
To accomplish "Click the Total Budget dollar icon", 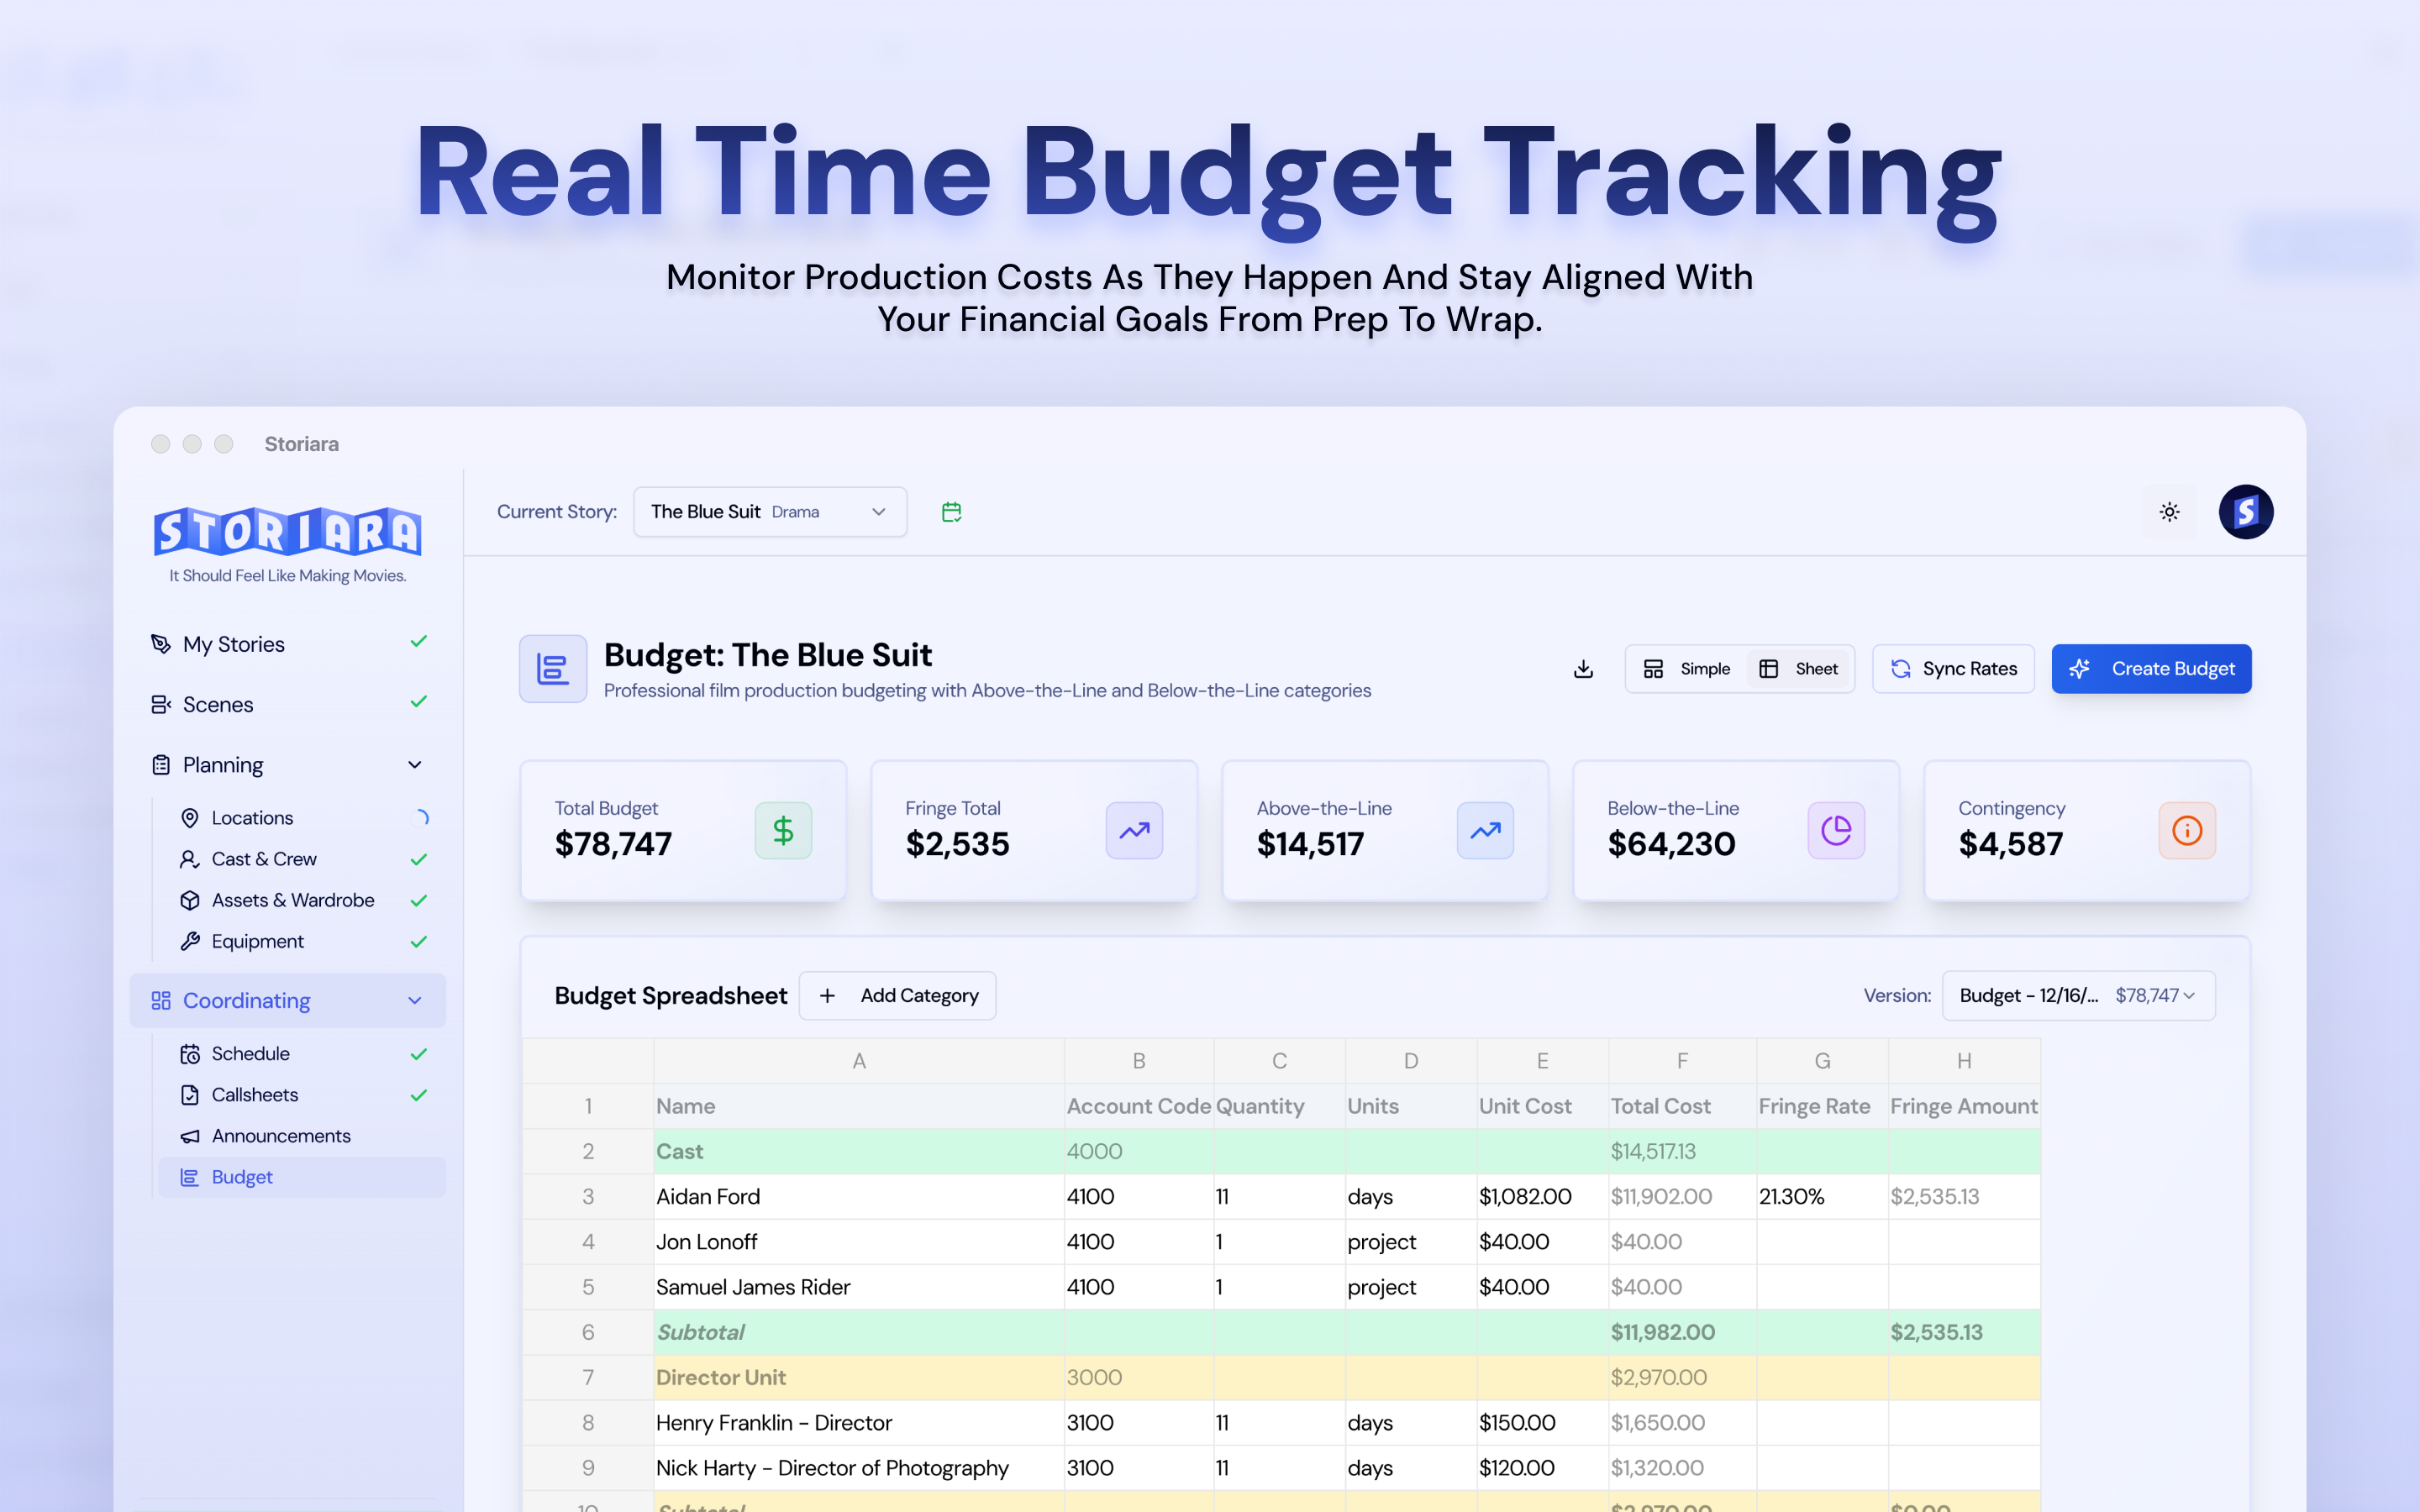I will 783,830.
